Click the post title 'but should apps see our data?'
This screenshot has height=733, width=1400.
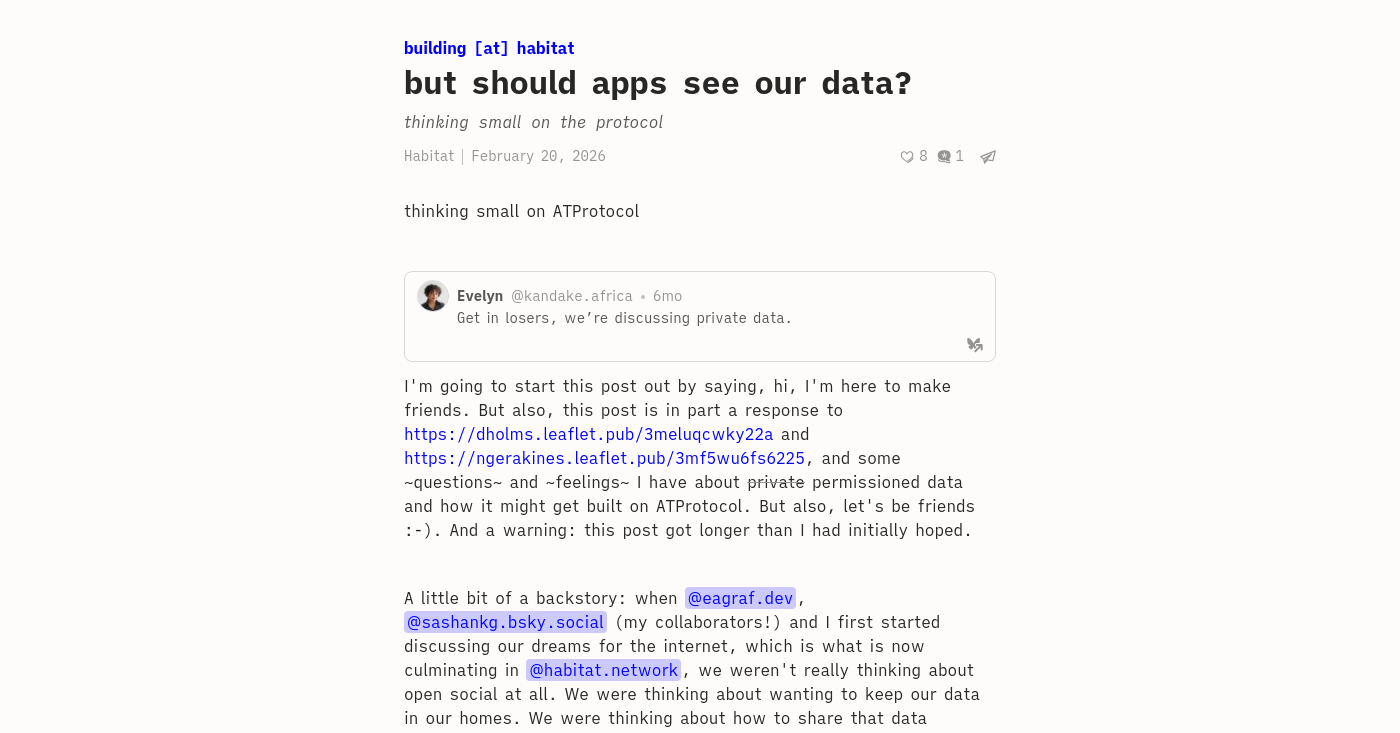pyautogui.click(x=658, y=83)
